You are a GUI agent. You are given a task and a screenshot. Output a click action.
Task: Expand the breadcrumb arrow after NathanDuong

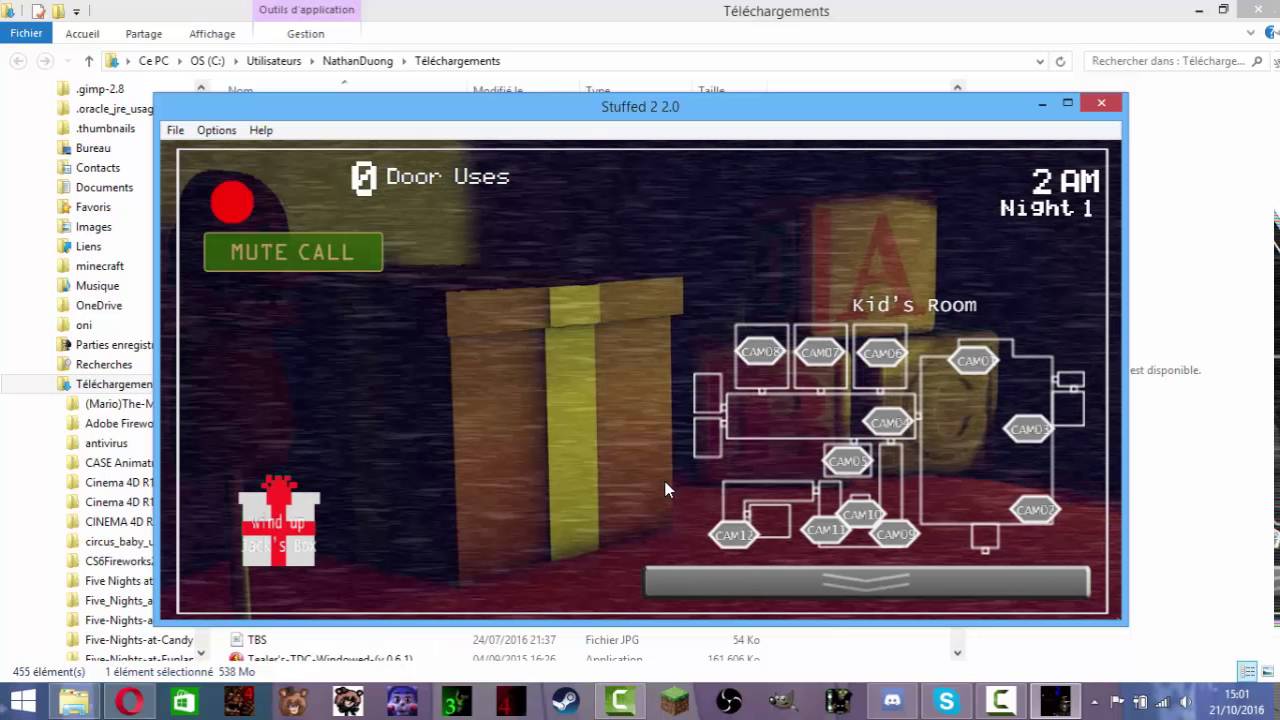click(x=404, y=61)
